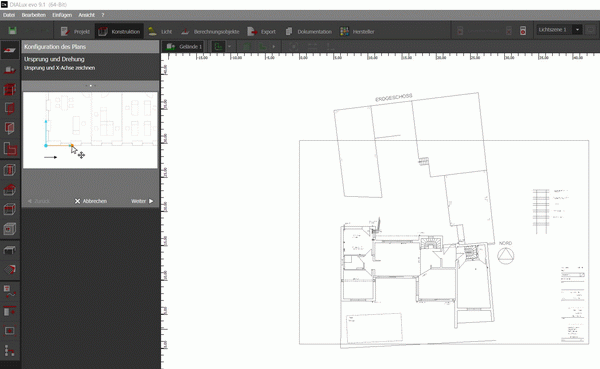Select the fourth sidebar tool, red square
Screen dimensions: 600x369
[x=10, y=109]
